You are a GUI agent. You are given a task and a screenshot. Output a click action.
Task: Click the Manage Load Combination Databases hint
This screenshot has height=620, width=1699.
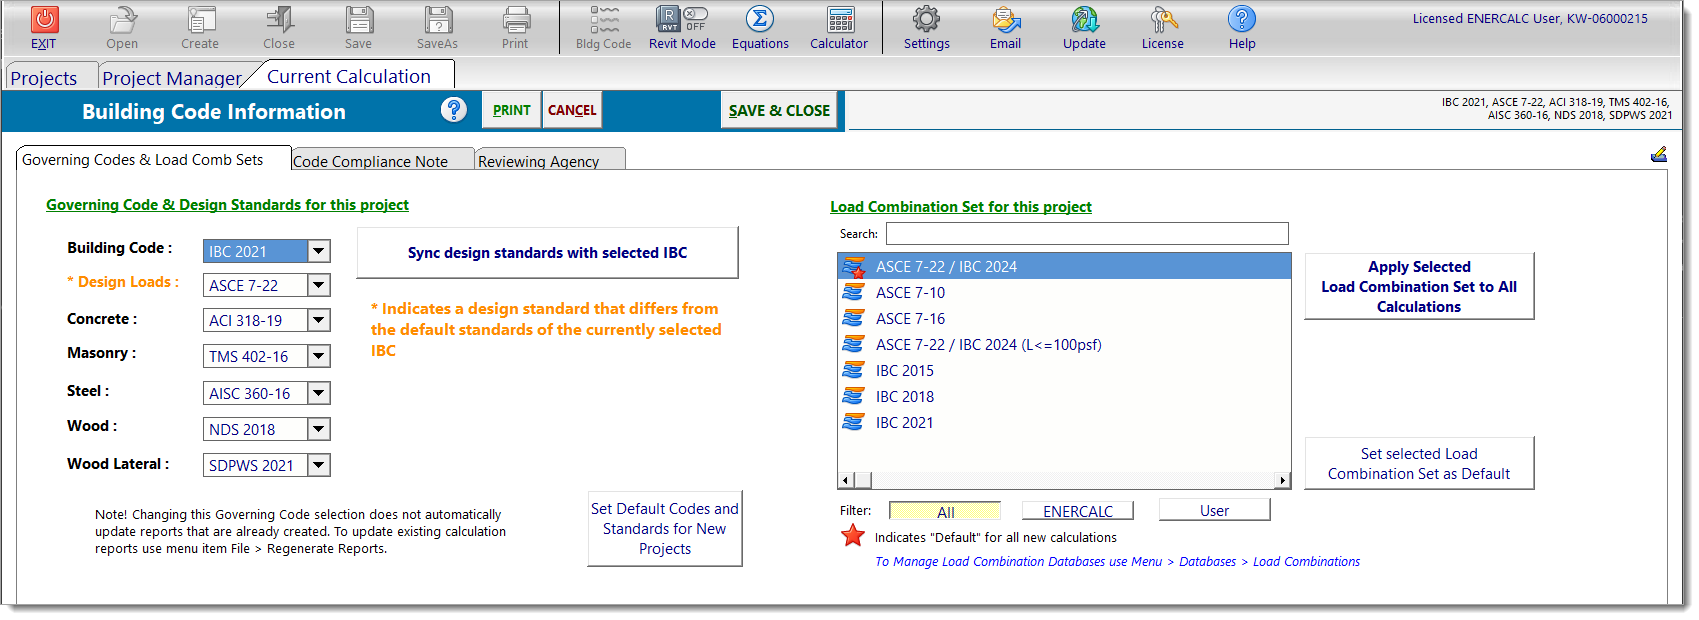(1118, 562)
